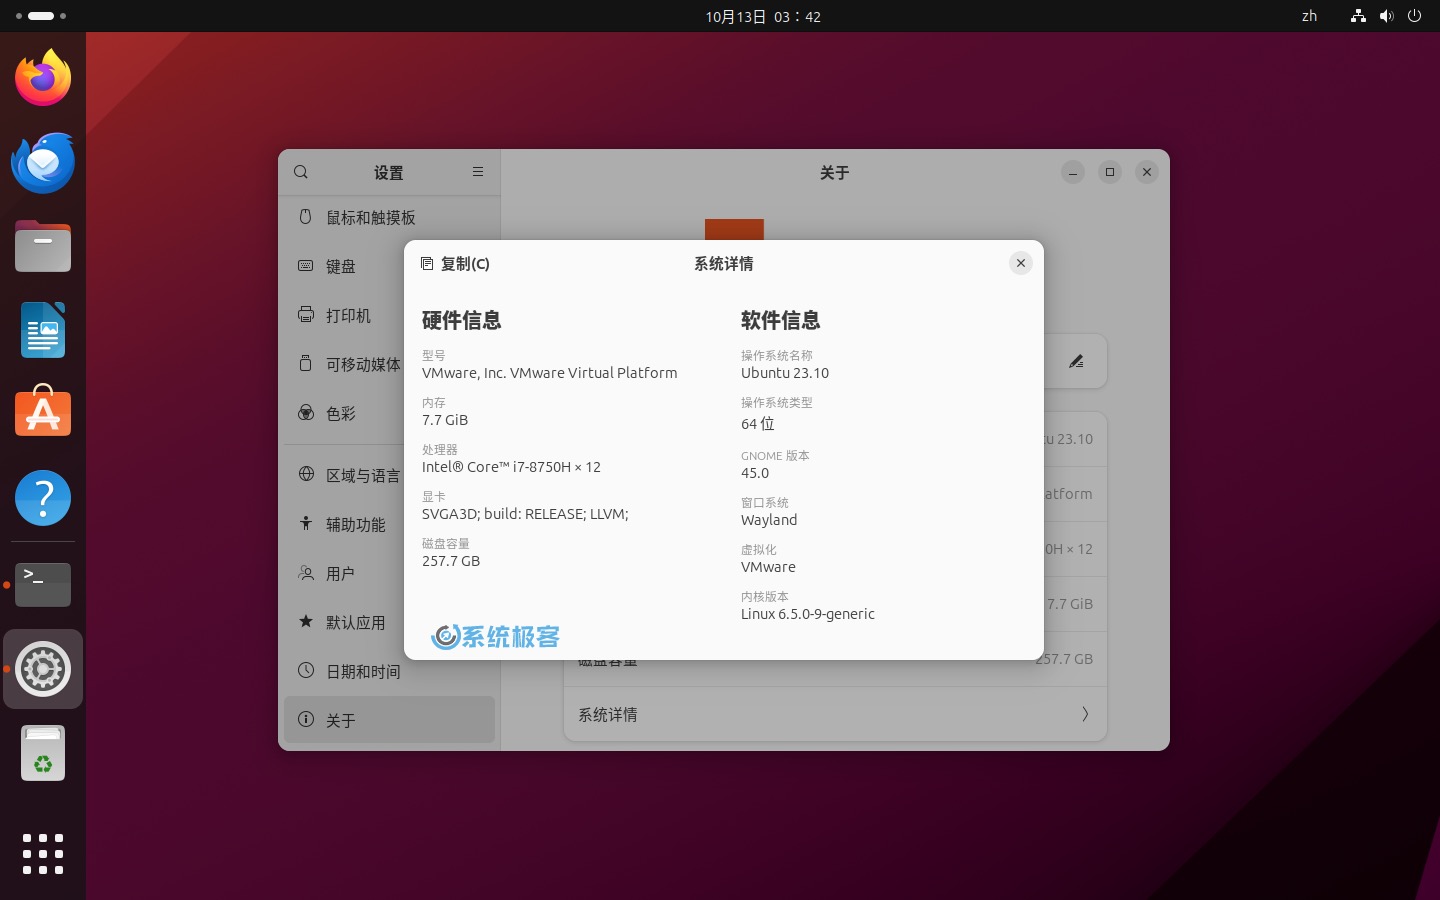Click the keyboard icon beside 键盘
This screenshot has height=900, width=1440.
[x=306, y=265]
